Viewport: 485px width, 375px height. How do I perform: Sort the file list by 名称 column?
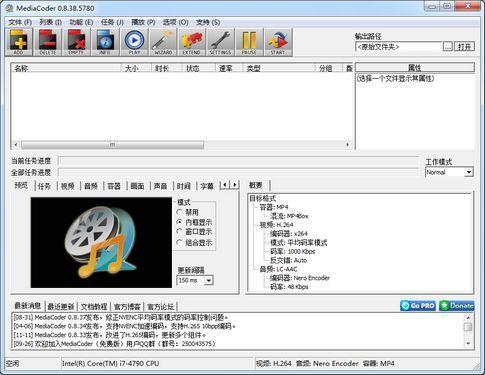pyautogui.click(x=65, y=68)
